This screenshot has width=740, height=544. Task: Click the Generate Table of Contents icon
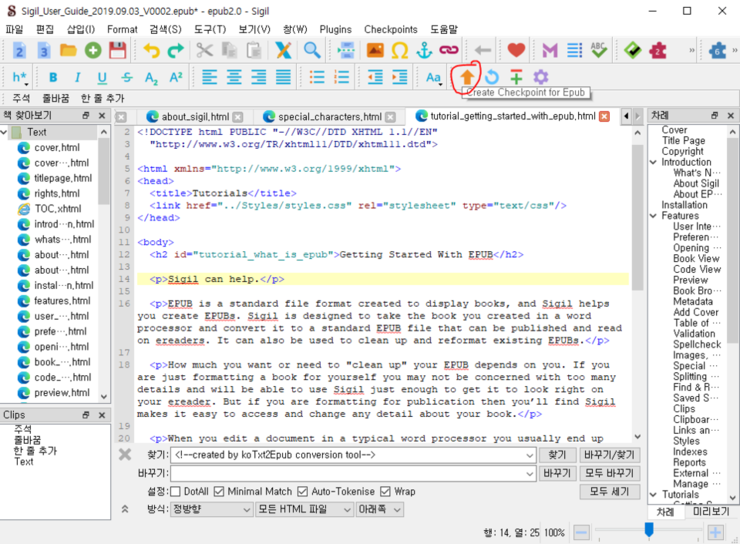coord(574,50)
